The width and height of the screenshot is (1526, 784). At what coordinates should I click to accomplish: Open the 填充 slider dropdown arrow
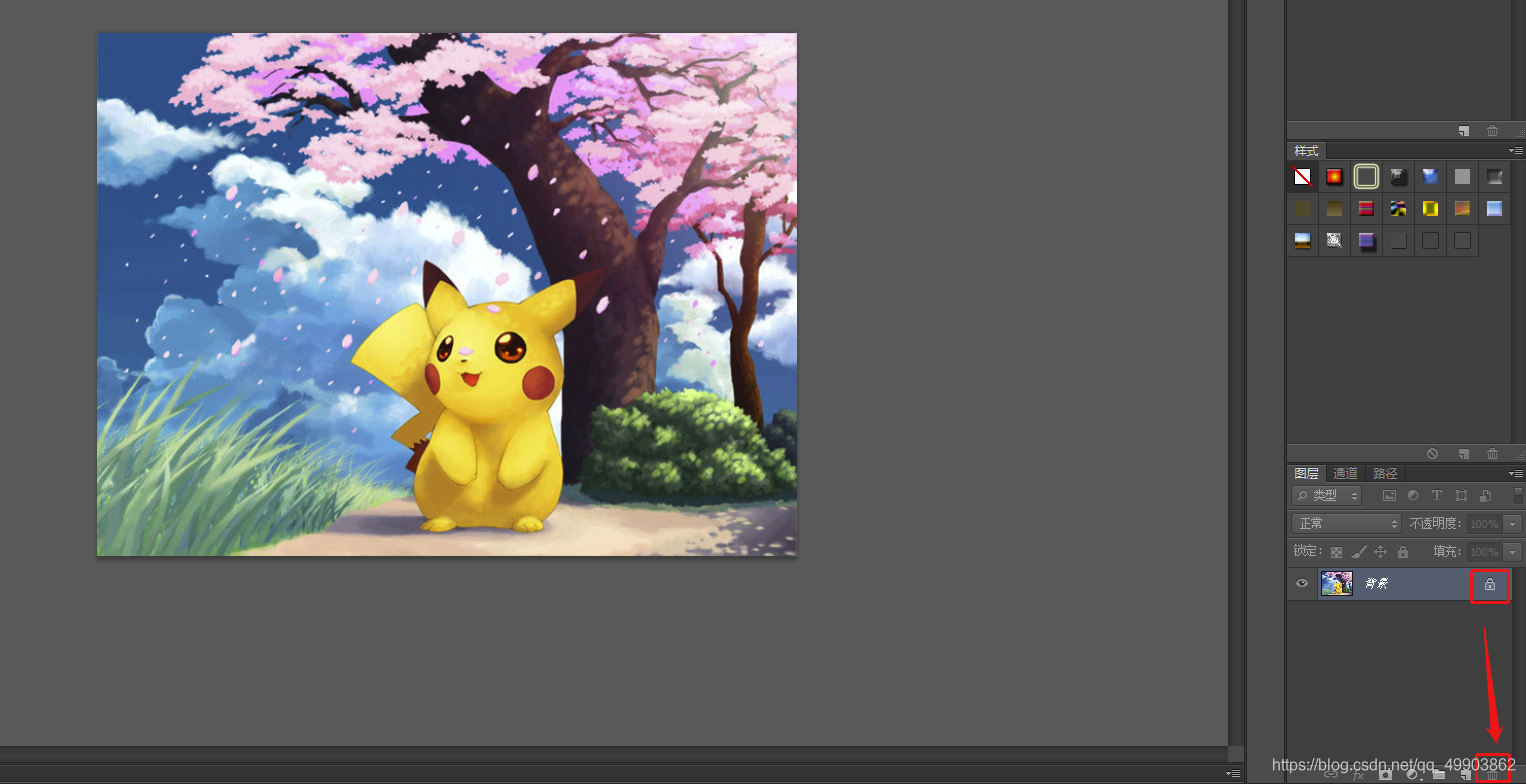click(x=1512, y=551)
